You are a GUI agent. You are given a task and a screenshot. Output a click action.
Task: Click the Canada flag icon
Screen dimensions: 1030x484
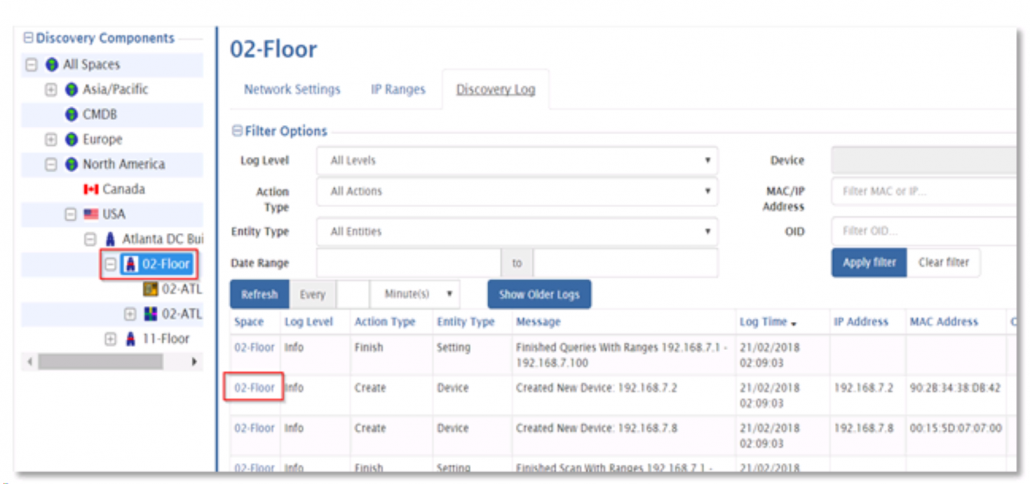pyautogui.click(x=91, y=190)
